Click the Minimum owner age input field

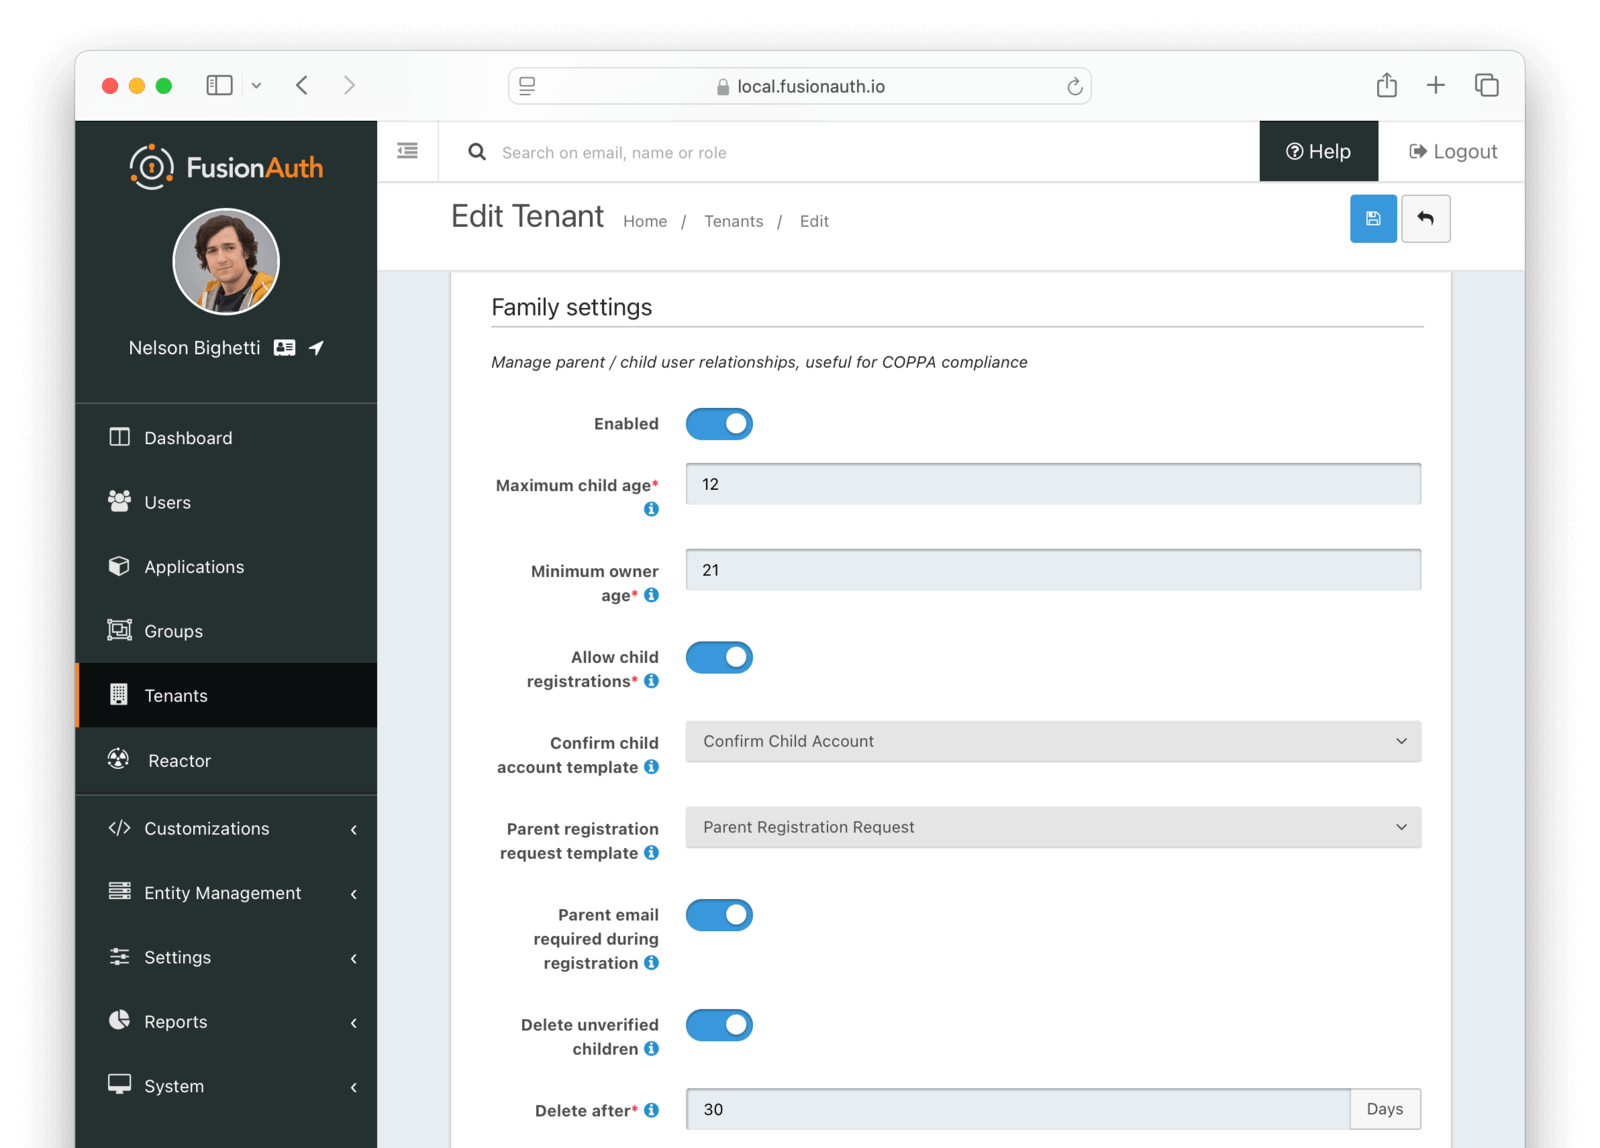click(x=1052, y=570)
